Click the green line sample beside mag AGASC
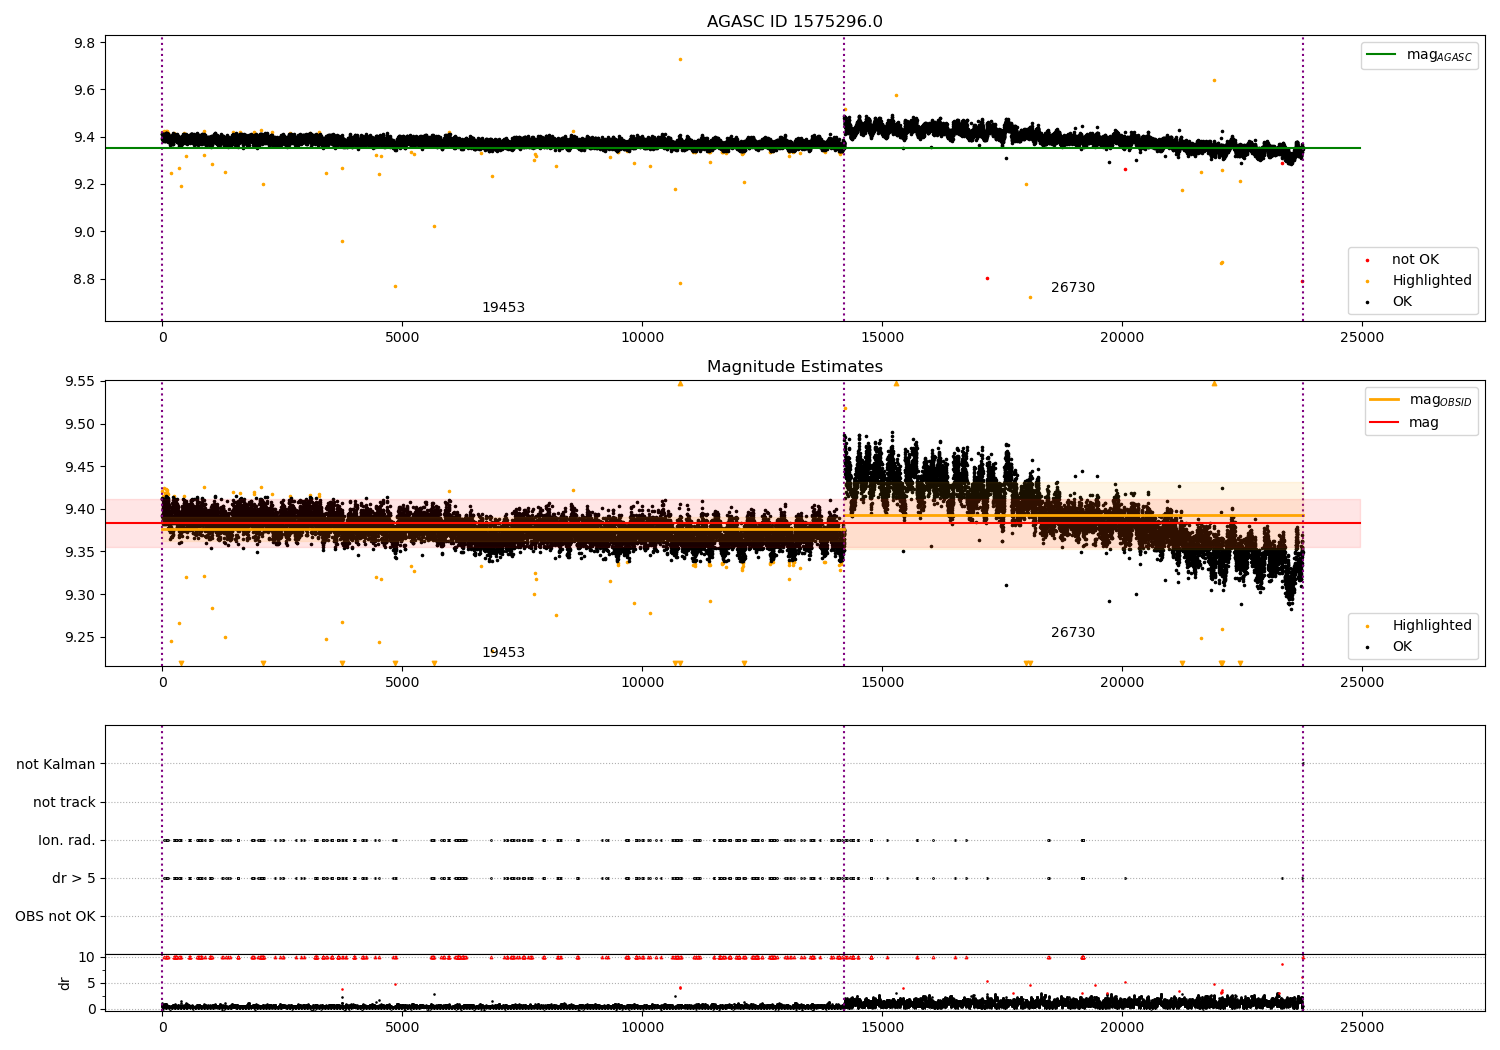This screenshot has height=1050, width=1500. 1382,55
